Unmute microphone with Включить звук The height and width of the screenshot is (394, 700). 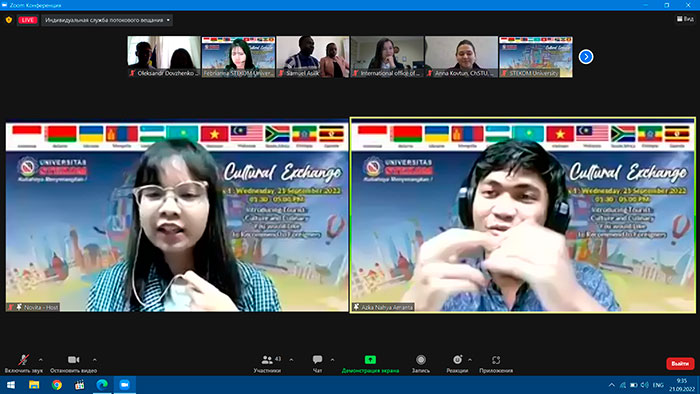tap(24, 363)
